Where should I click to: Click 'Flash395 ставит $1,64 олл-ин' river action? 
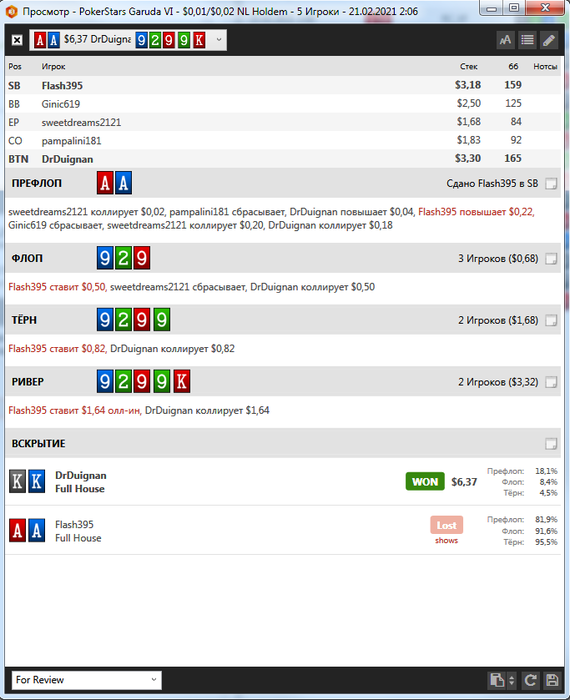click(x=75, y=410)
